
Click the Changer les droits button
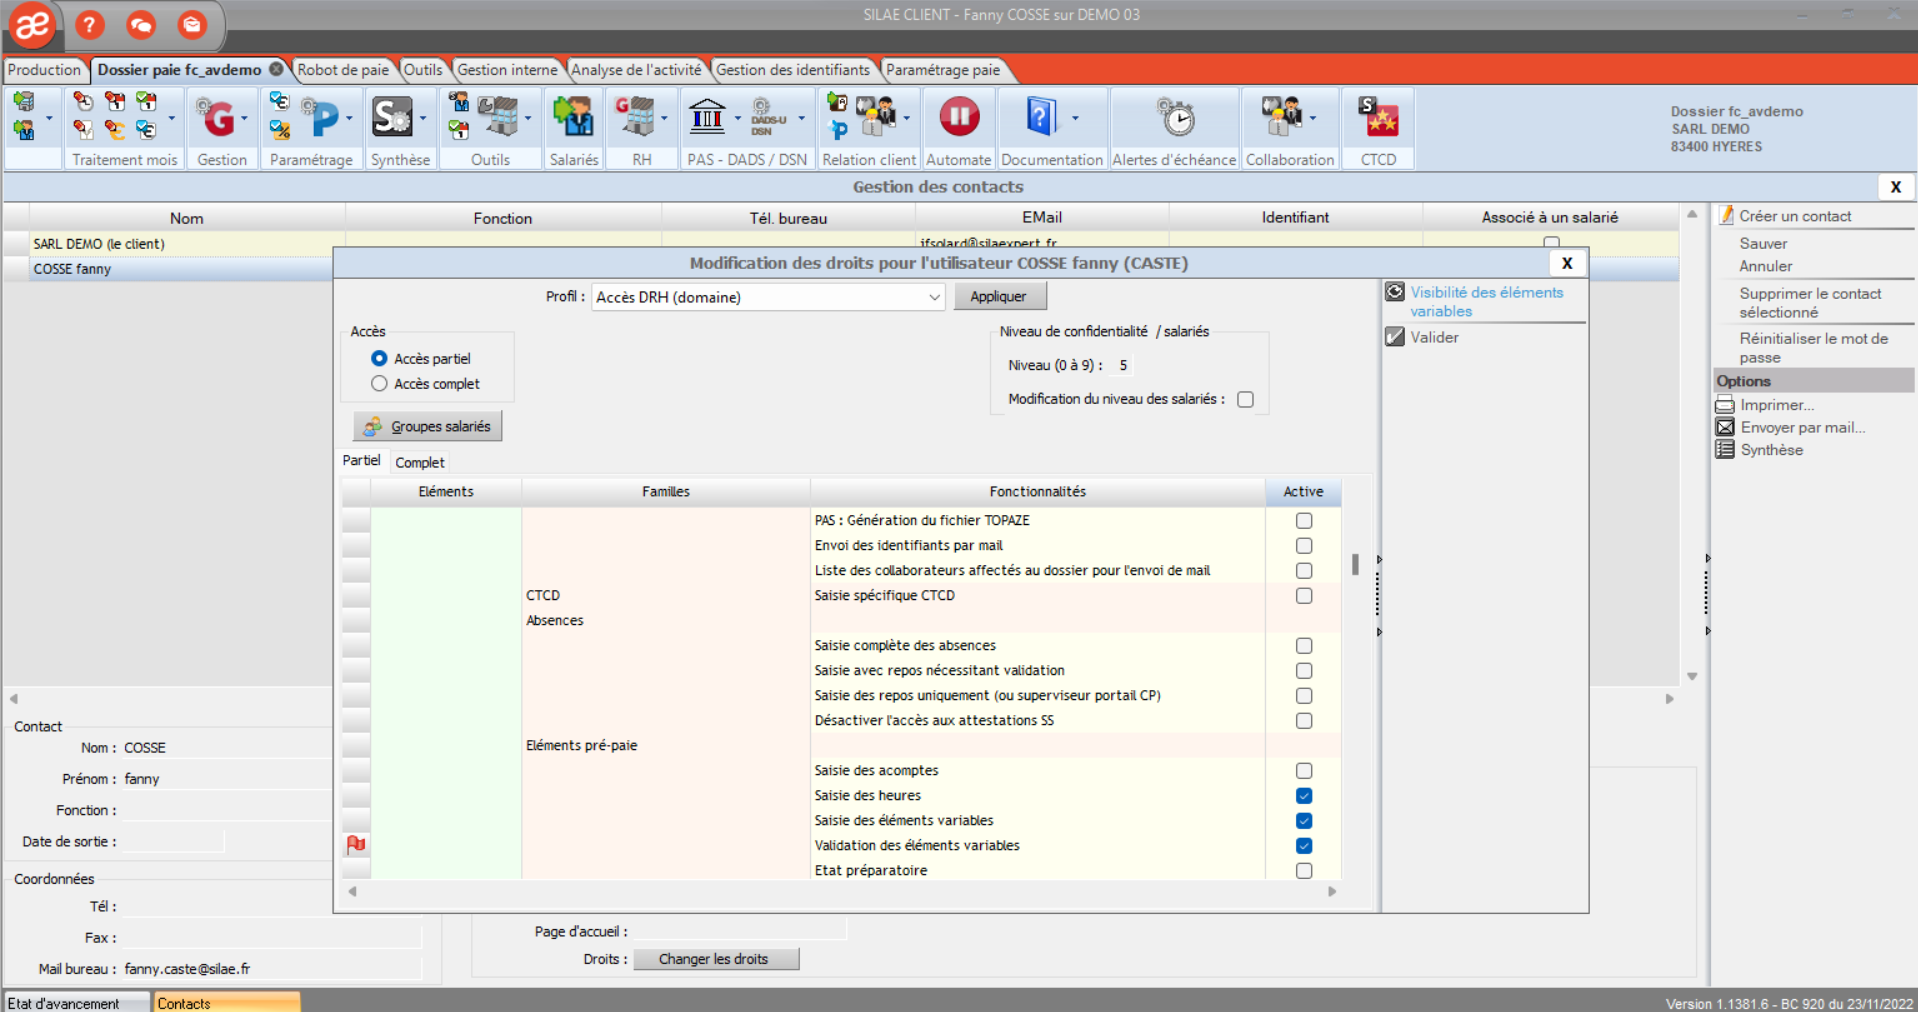point(716,958)
